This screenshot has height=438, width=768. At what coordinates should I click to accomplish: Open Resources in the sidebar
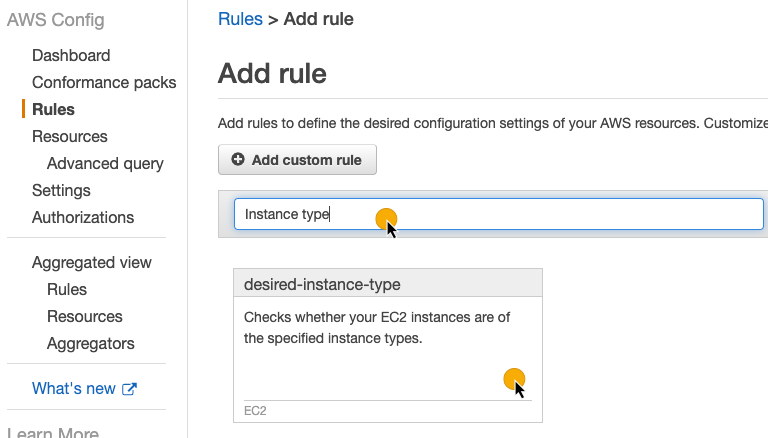[x=70, y=137]
